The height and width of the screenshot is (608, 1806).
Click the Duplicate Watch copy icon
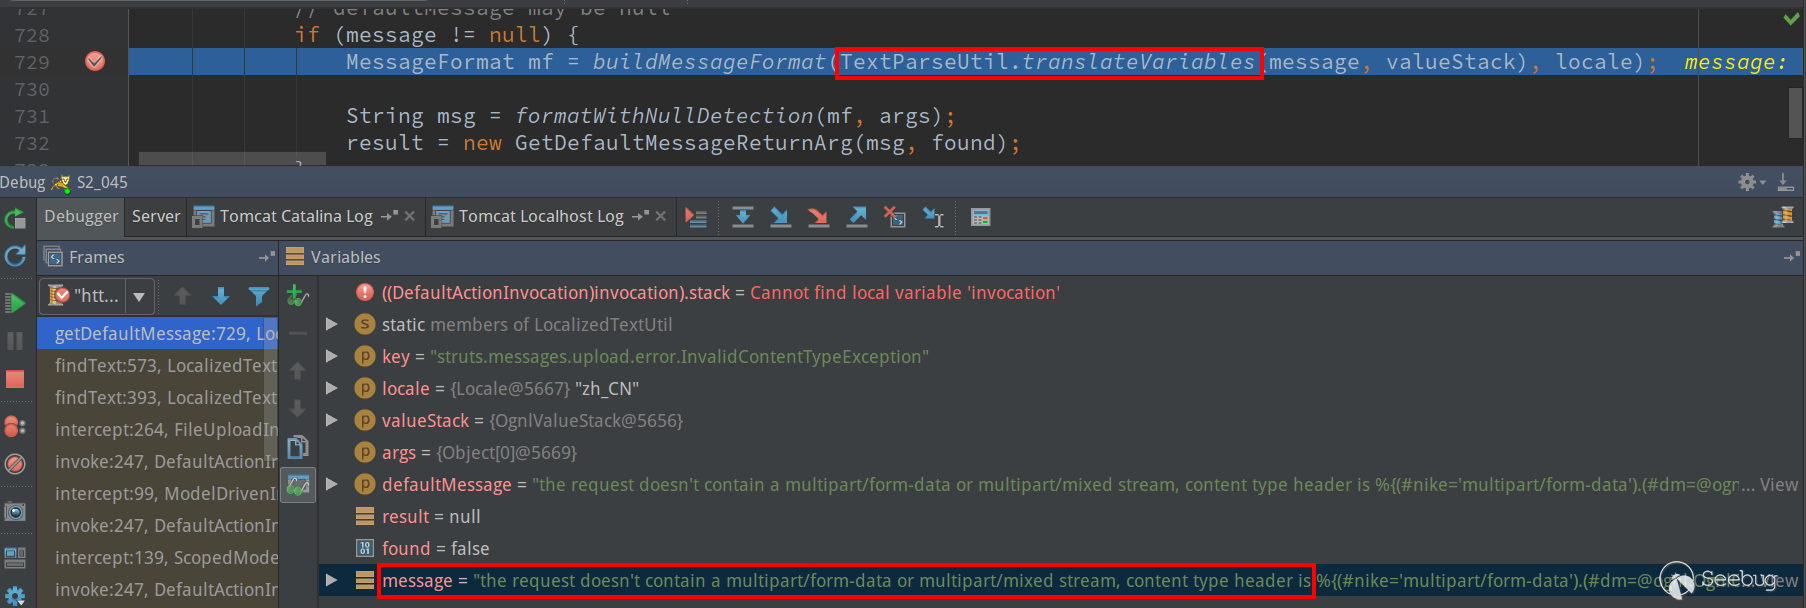click(x=298, y=447)
